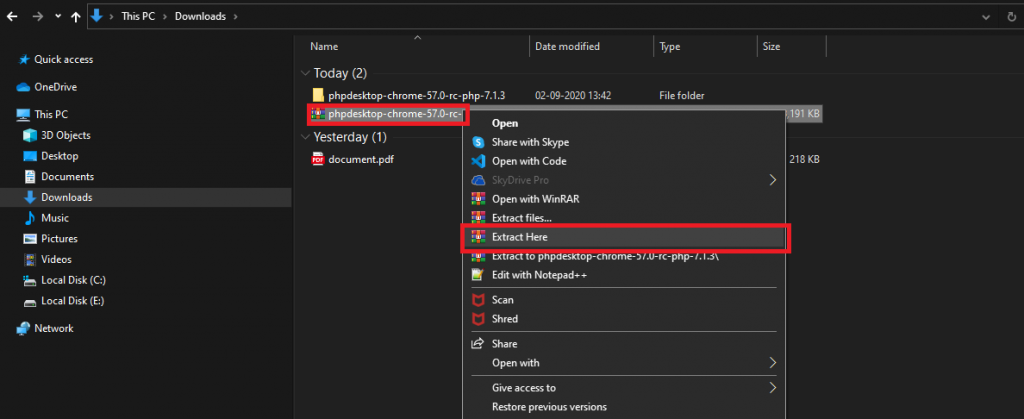Click the McAfee Shred icon
Image resolution: width=1024 pixels, height=419 pixels.
[x=477, y=319]
